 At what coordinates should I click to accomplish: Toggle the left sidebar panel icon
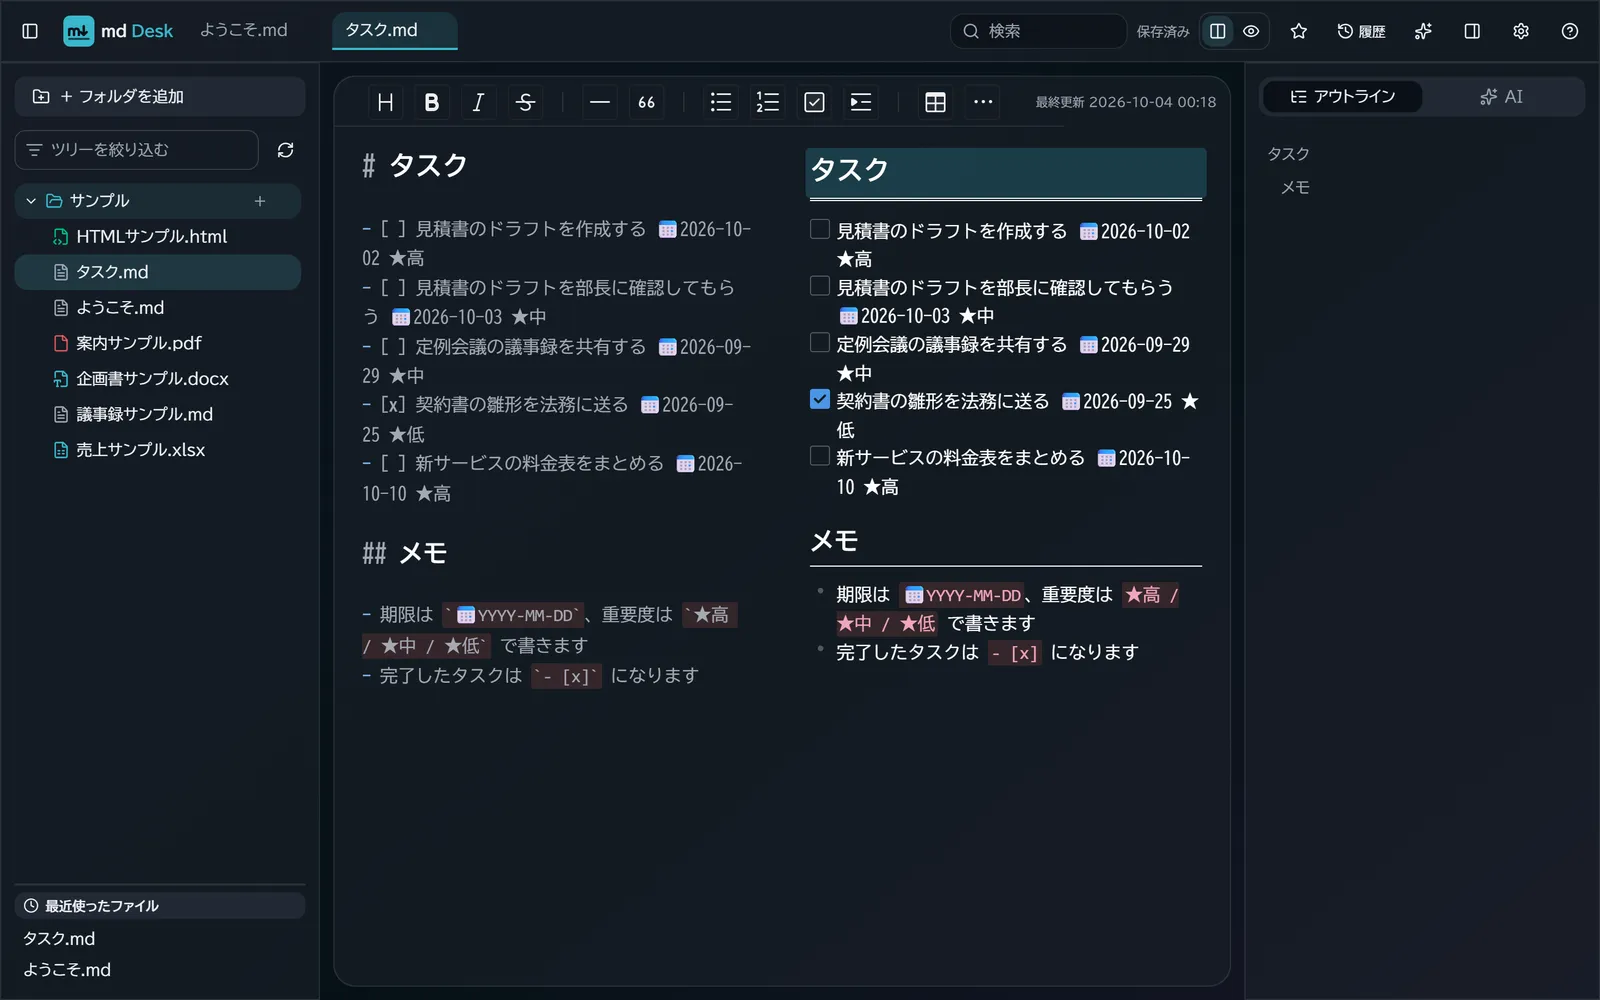pos(30,31)
